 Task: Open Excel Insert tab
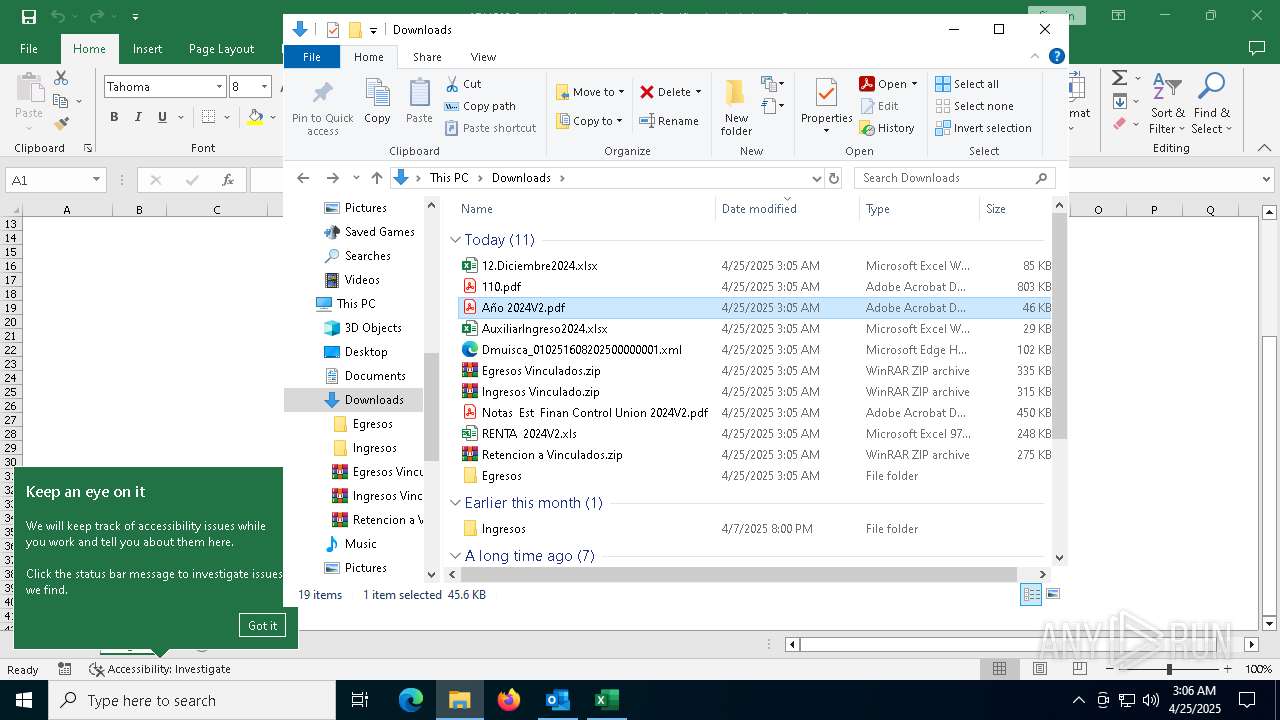point(147,49)
